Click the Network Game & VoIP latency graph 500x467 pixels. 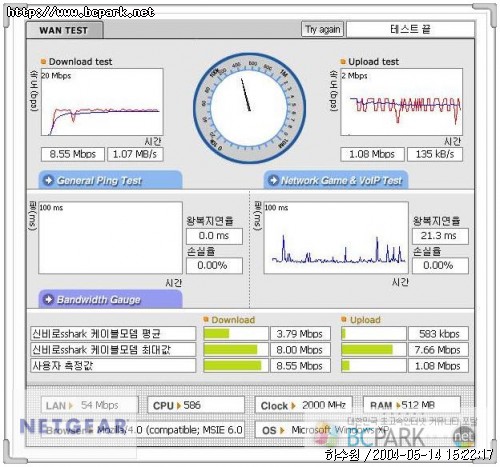coord(336,238)
